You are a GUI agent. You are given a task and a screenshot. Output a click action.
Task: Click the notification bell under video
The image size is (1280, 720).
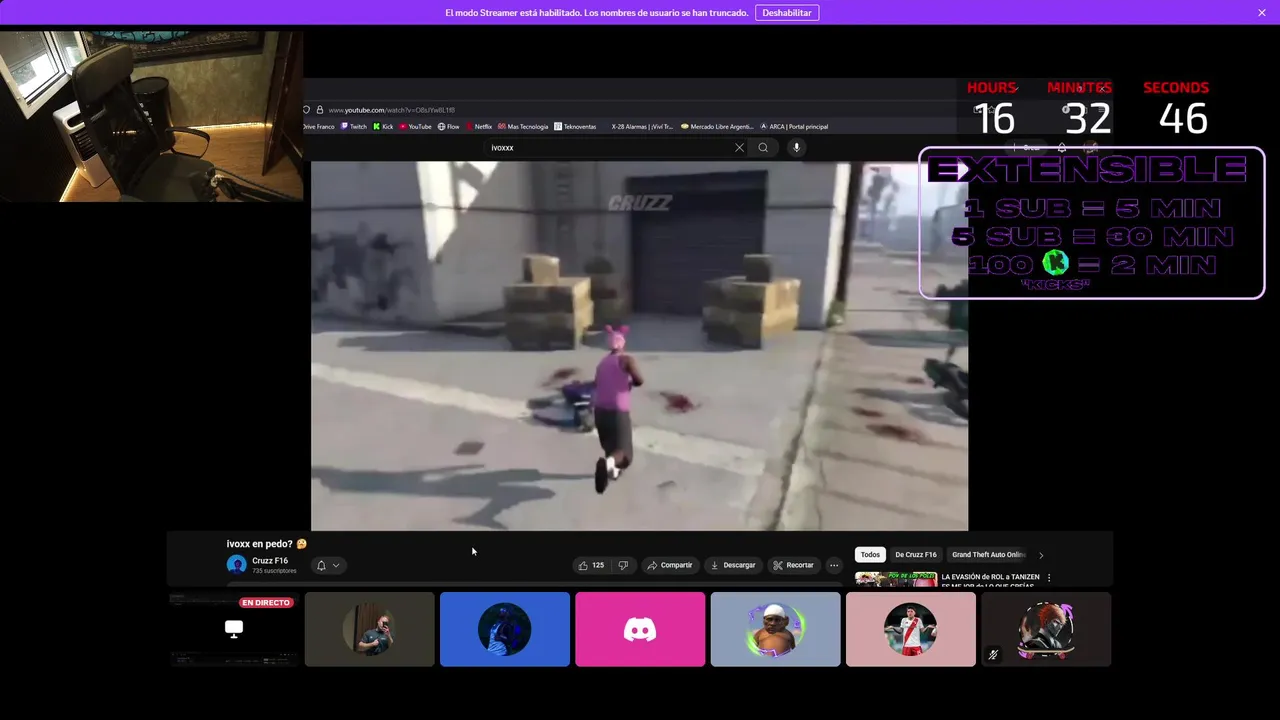click(x=321, y=566)
